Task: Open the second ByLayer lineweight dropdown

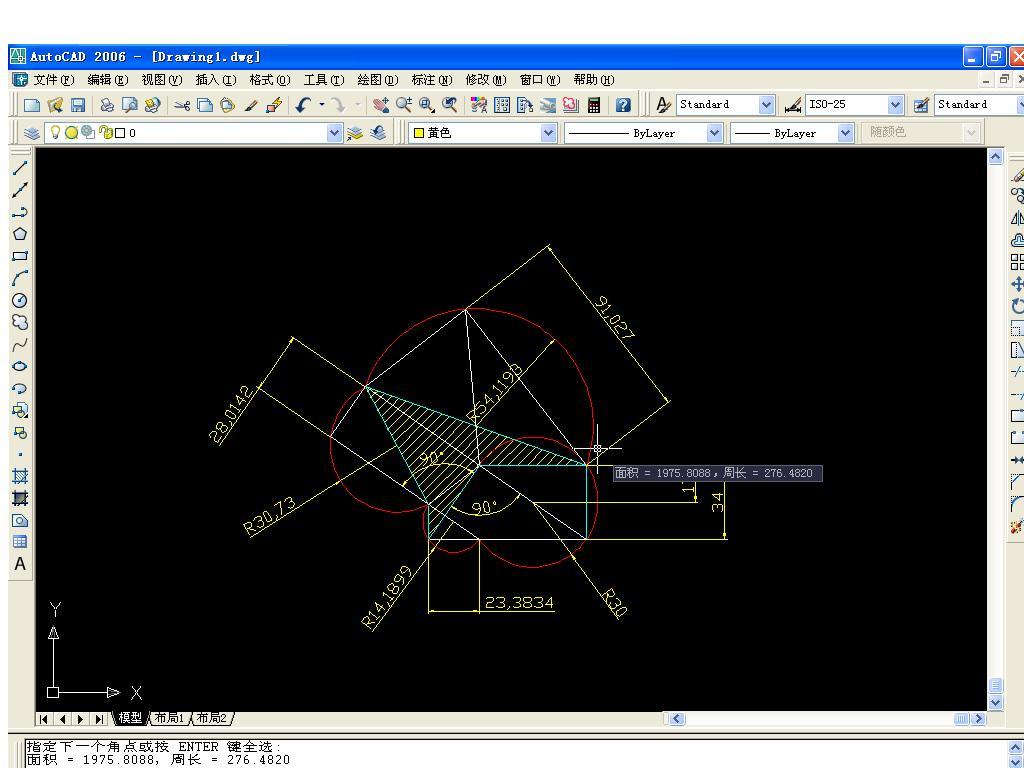Action: pyautogui.click(x=845, y=133)
